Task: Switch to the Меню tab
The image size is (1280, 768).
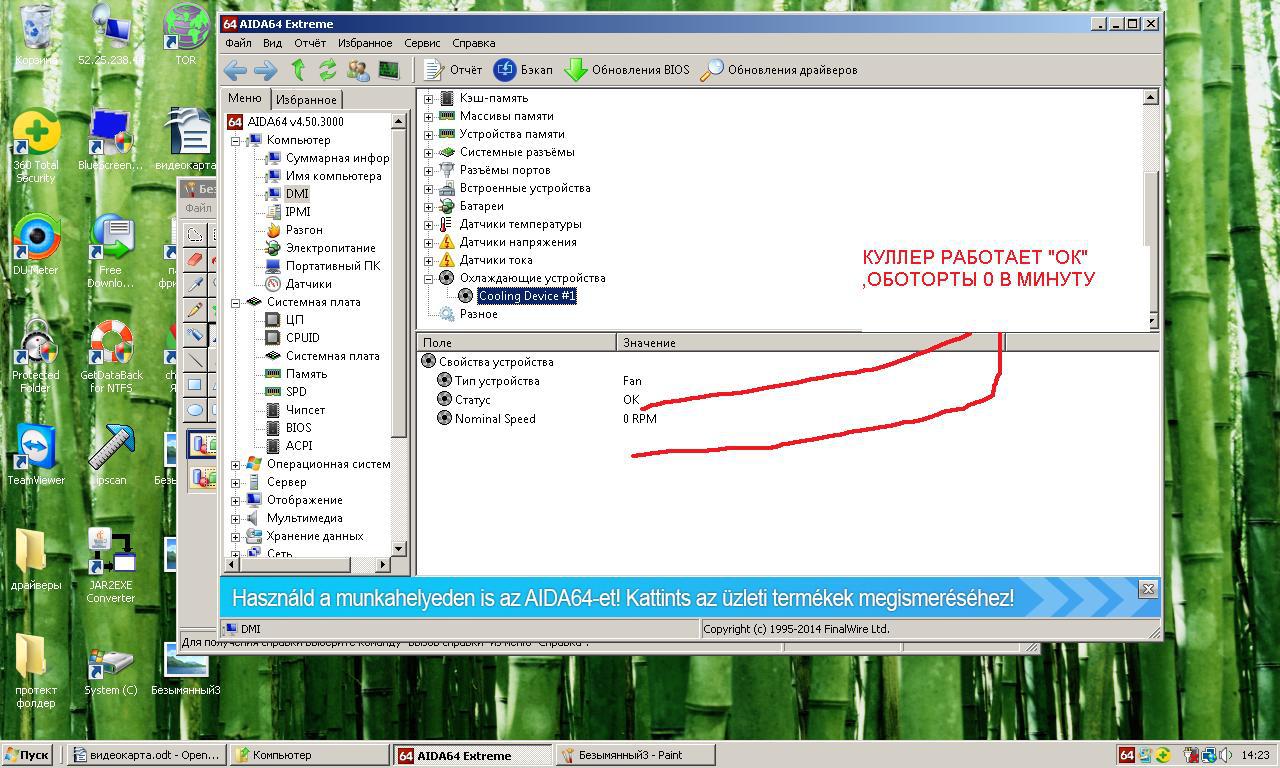Action: click(x=244, y=98)
